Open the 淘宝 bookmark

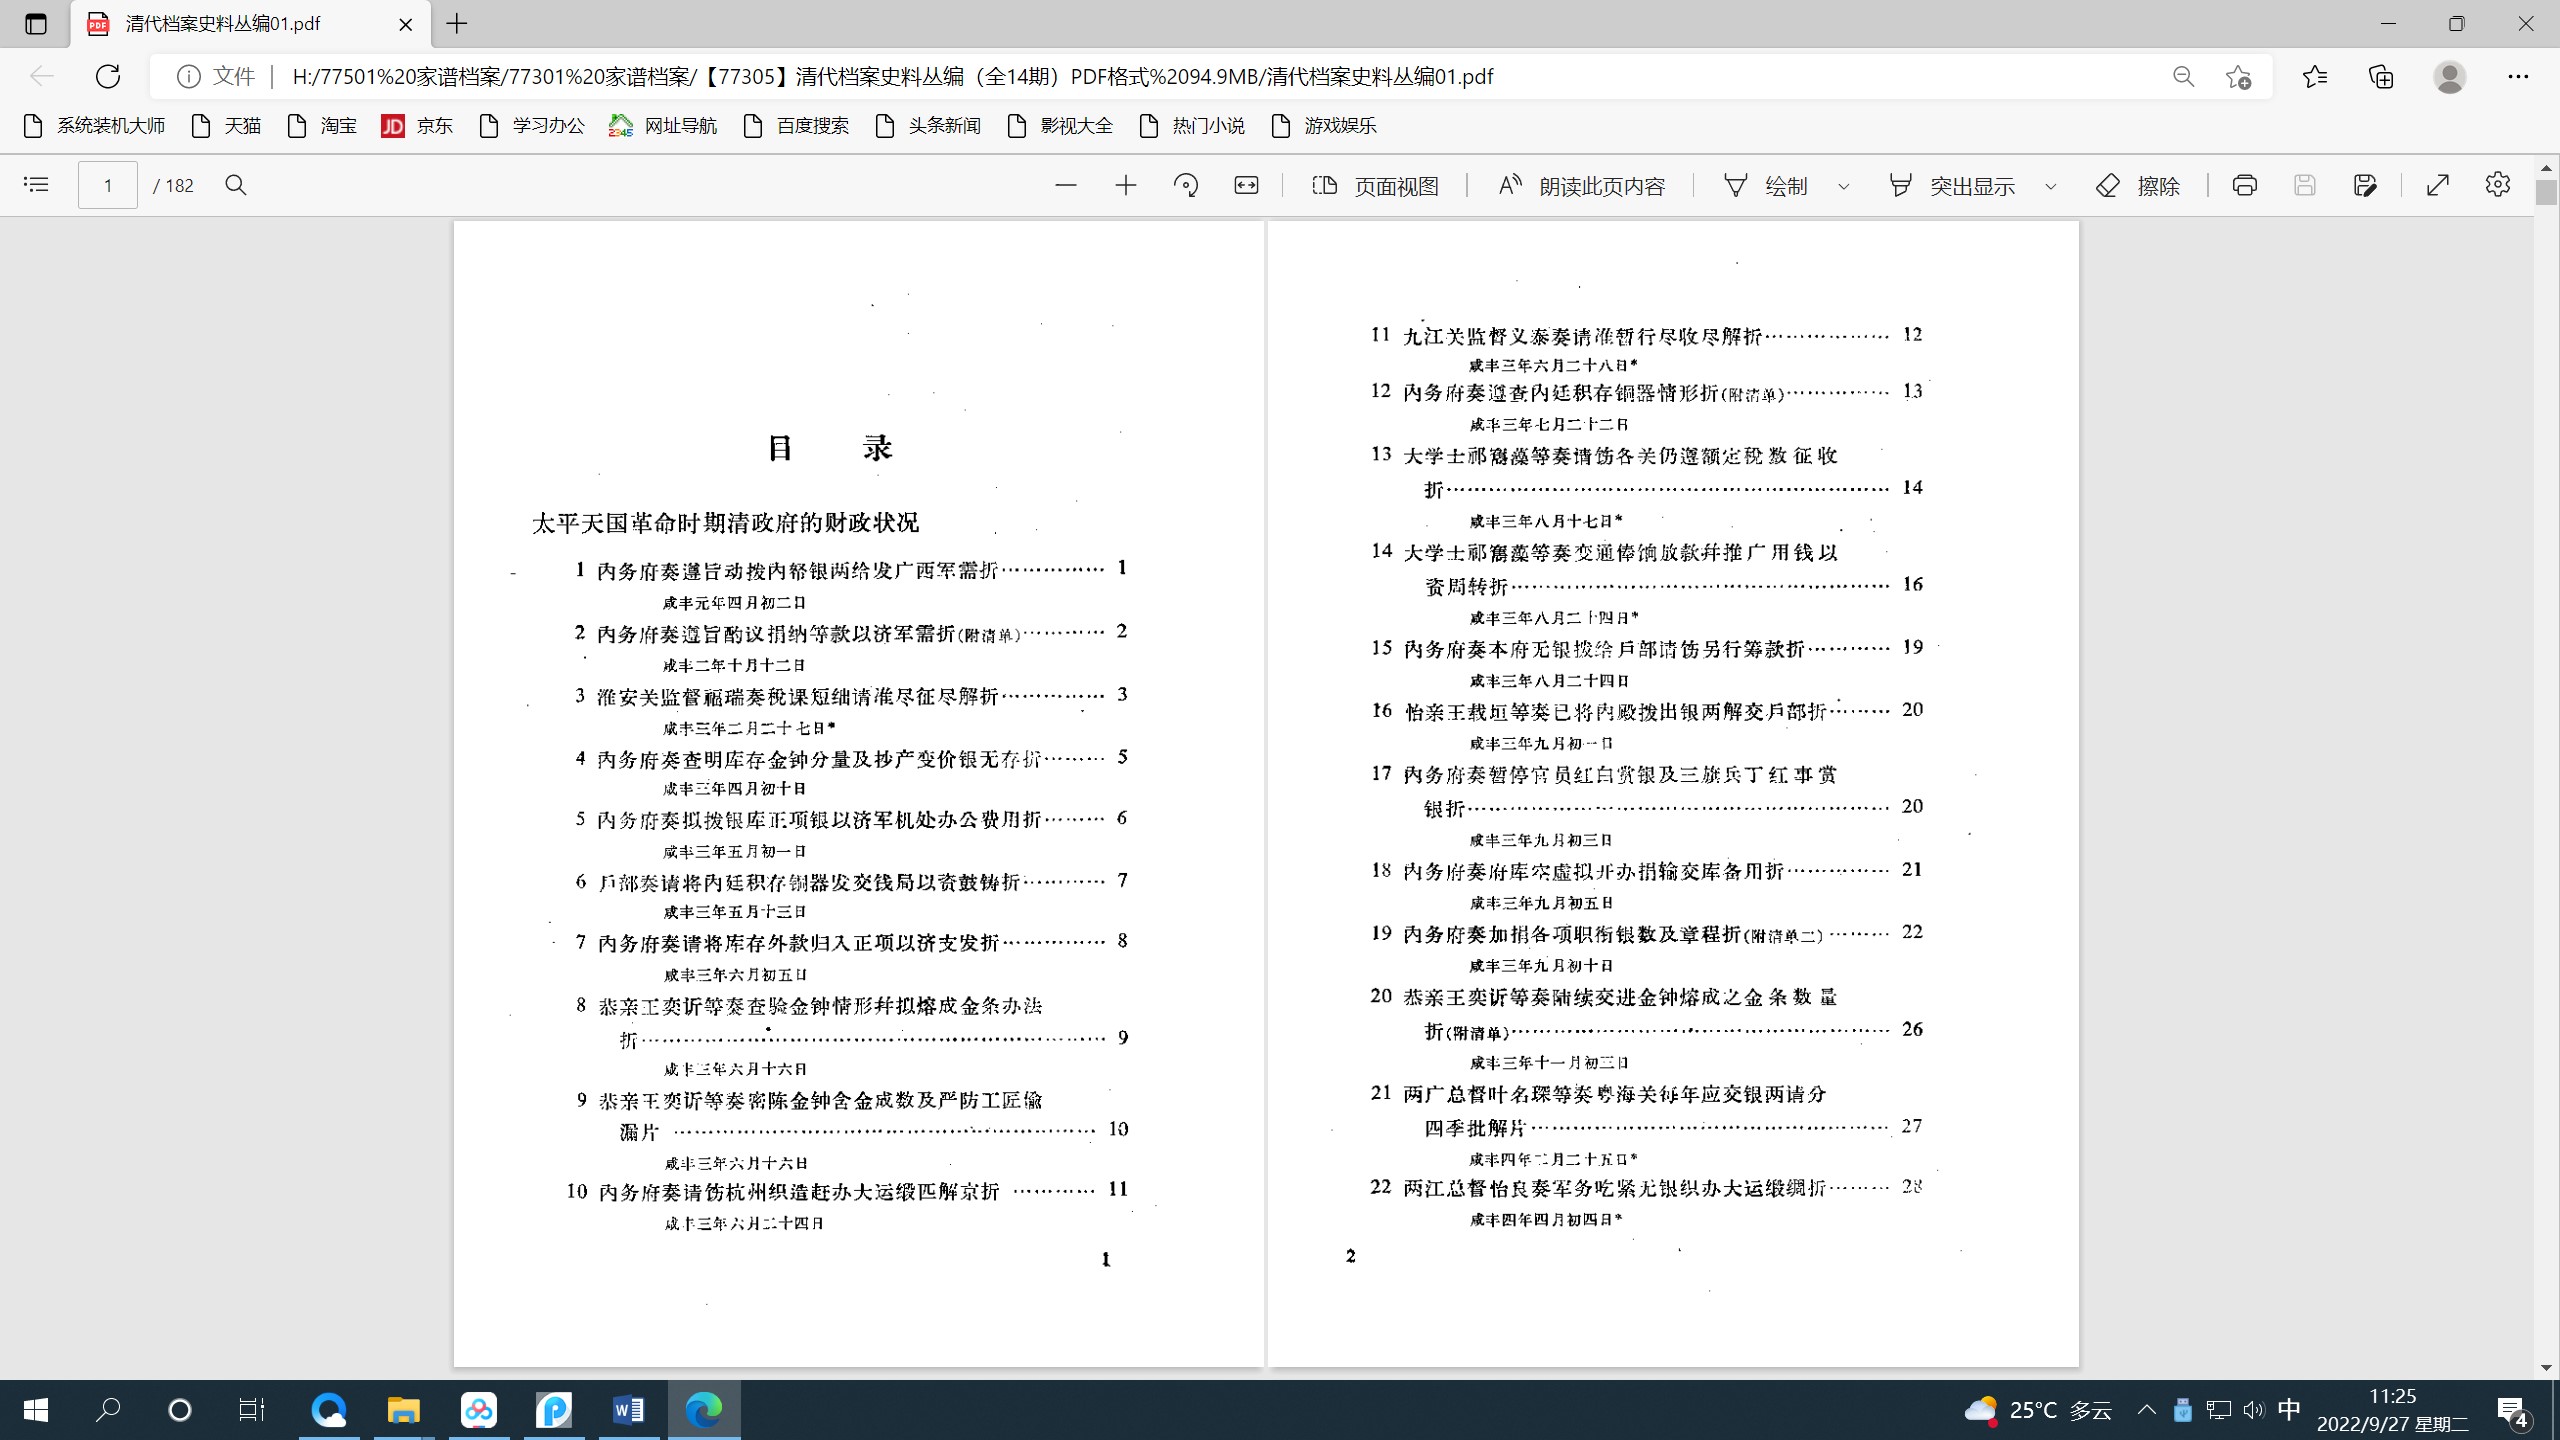pos(322,125)
